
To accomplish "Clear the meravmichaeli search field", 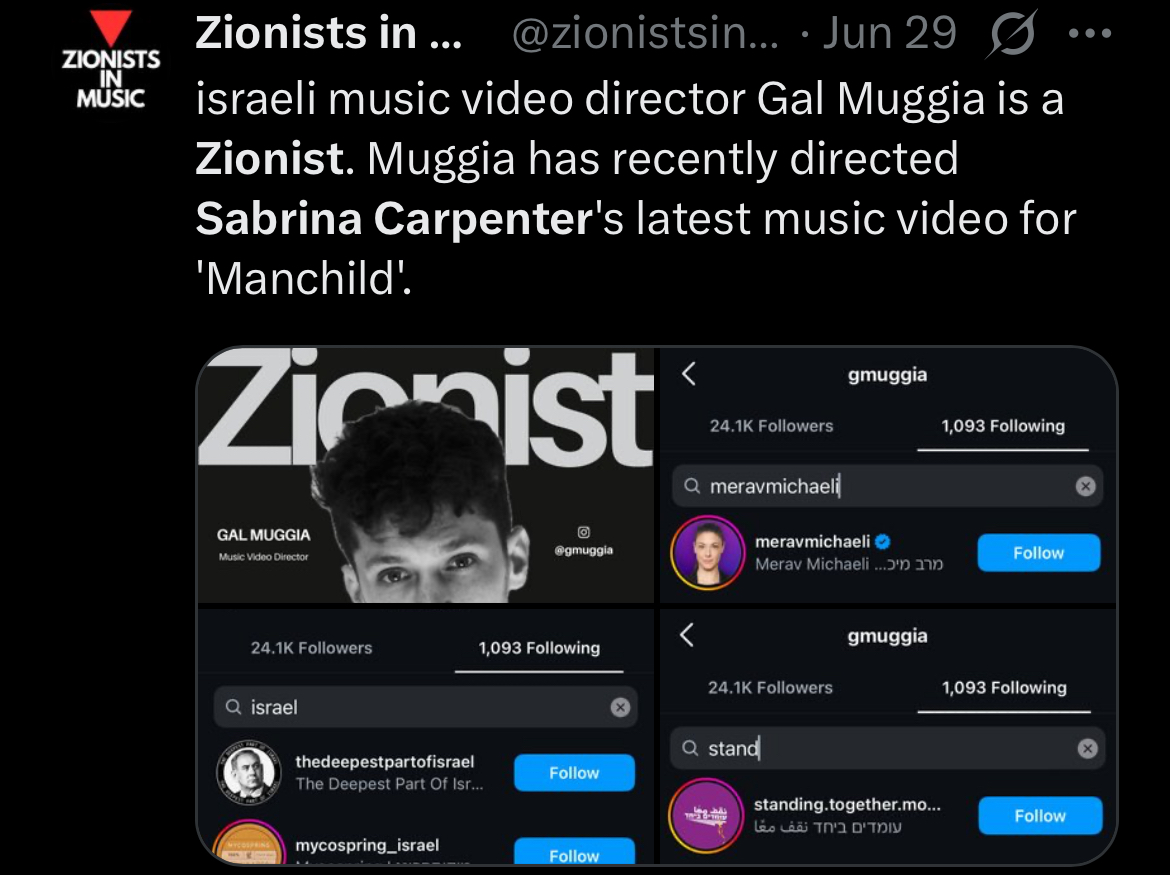I will (1085, 486).
